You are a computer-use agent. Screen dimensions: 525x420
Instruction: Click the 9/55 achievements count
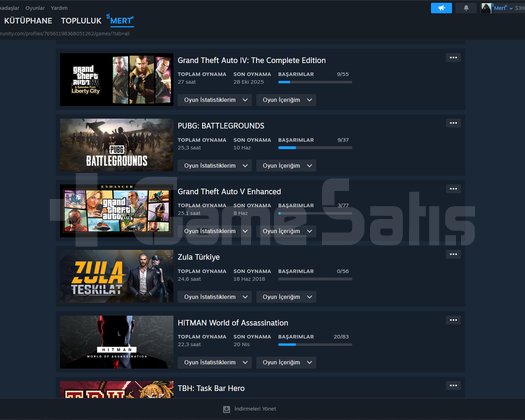[343, 74]
